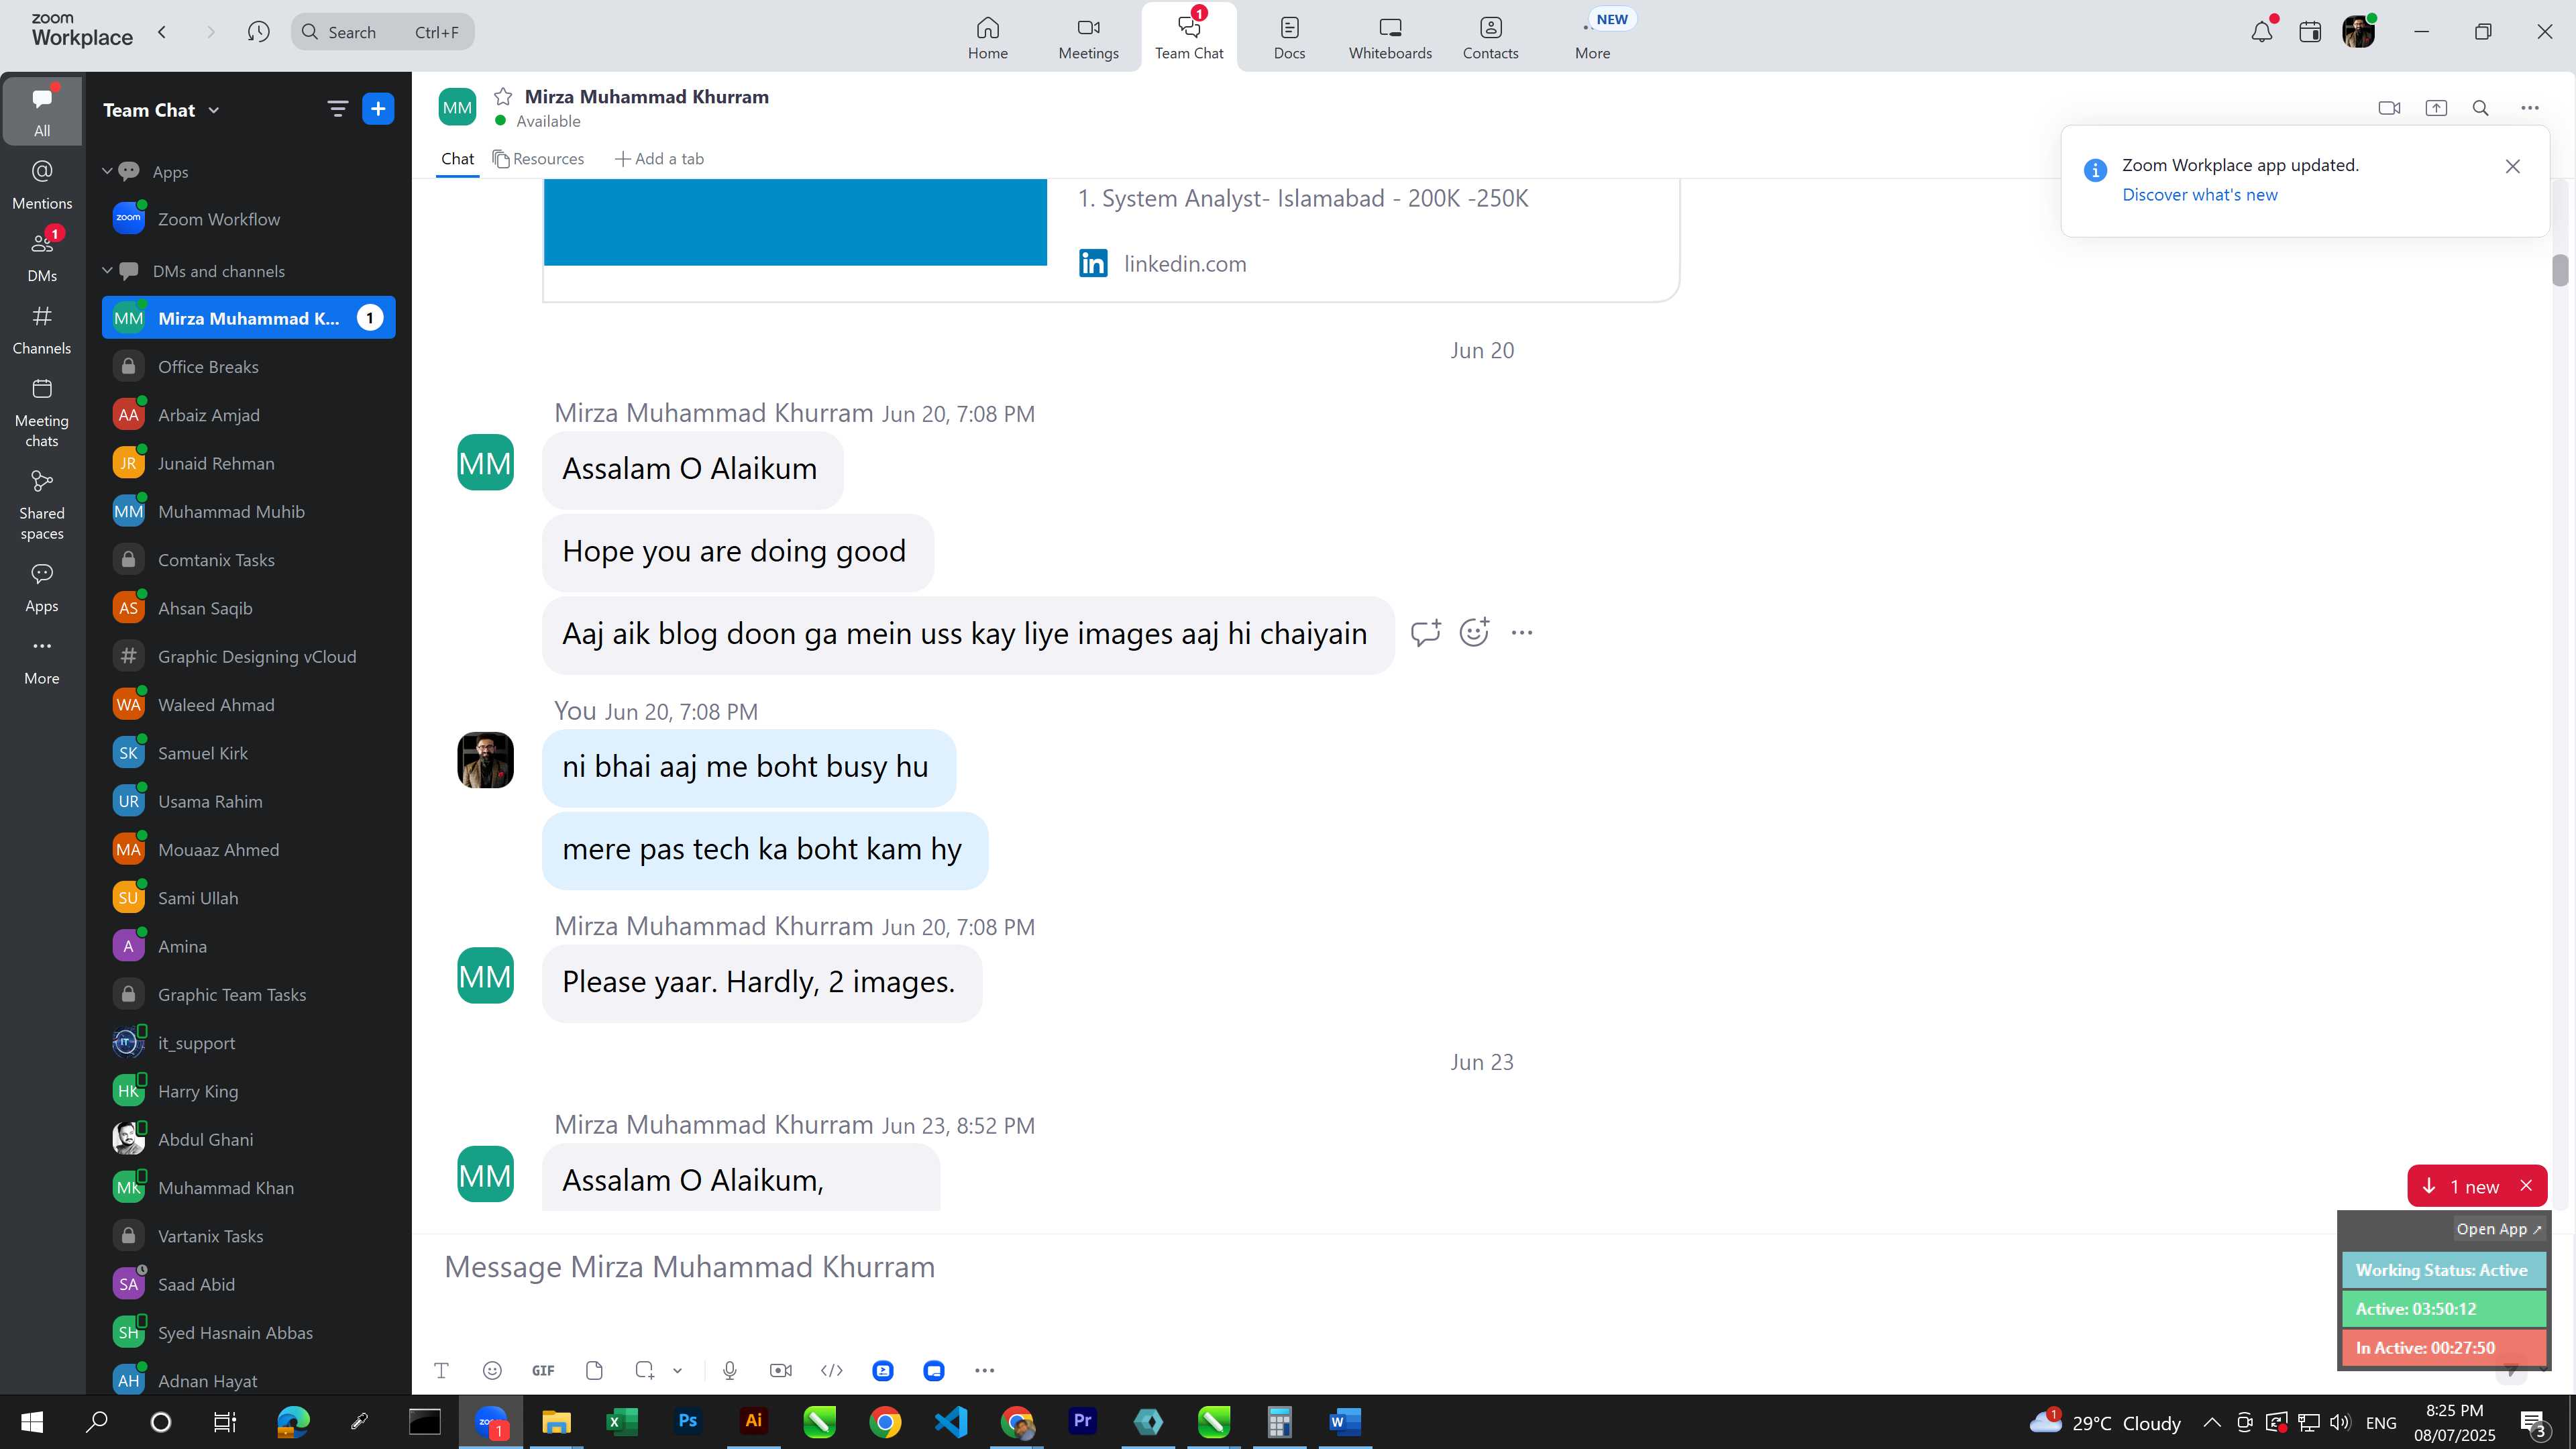Start a video meeting with Mirza Muhammad Khurram

tap(2388, 108)
